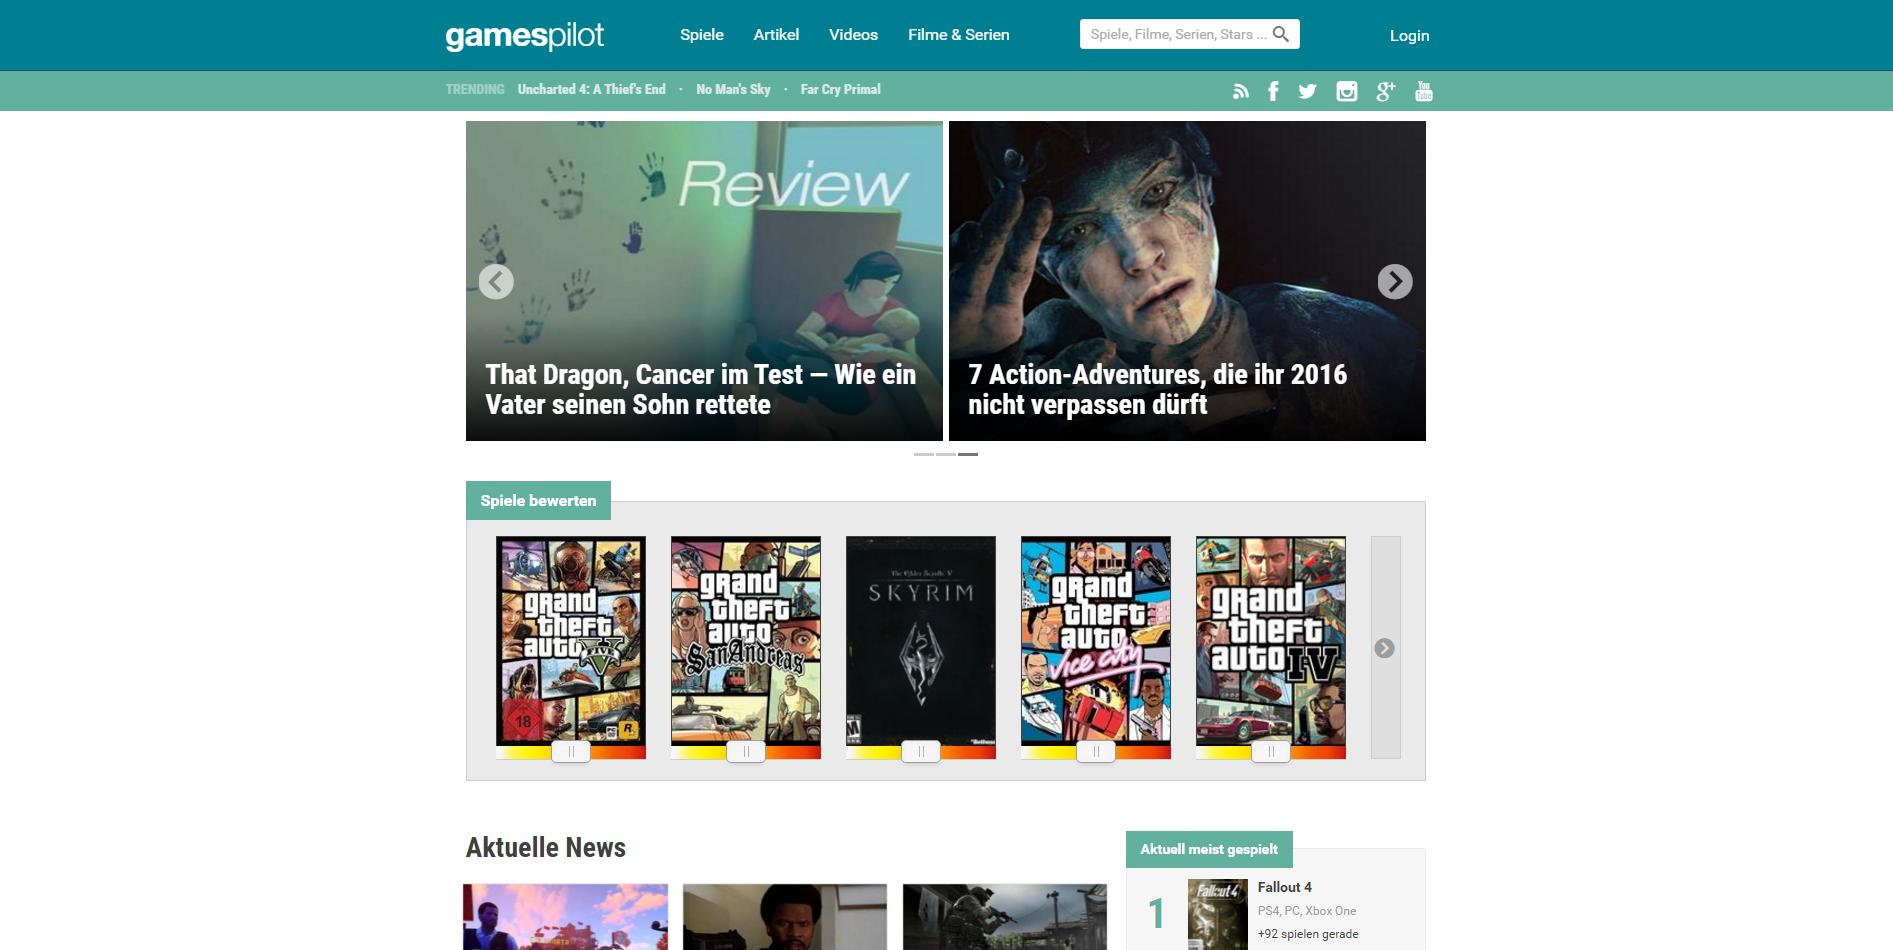Screen dimensions: 1893x950
Task: Click the Login link
Action: click(x=1409, y=36)
